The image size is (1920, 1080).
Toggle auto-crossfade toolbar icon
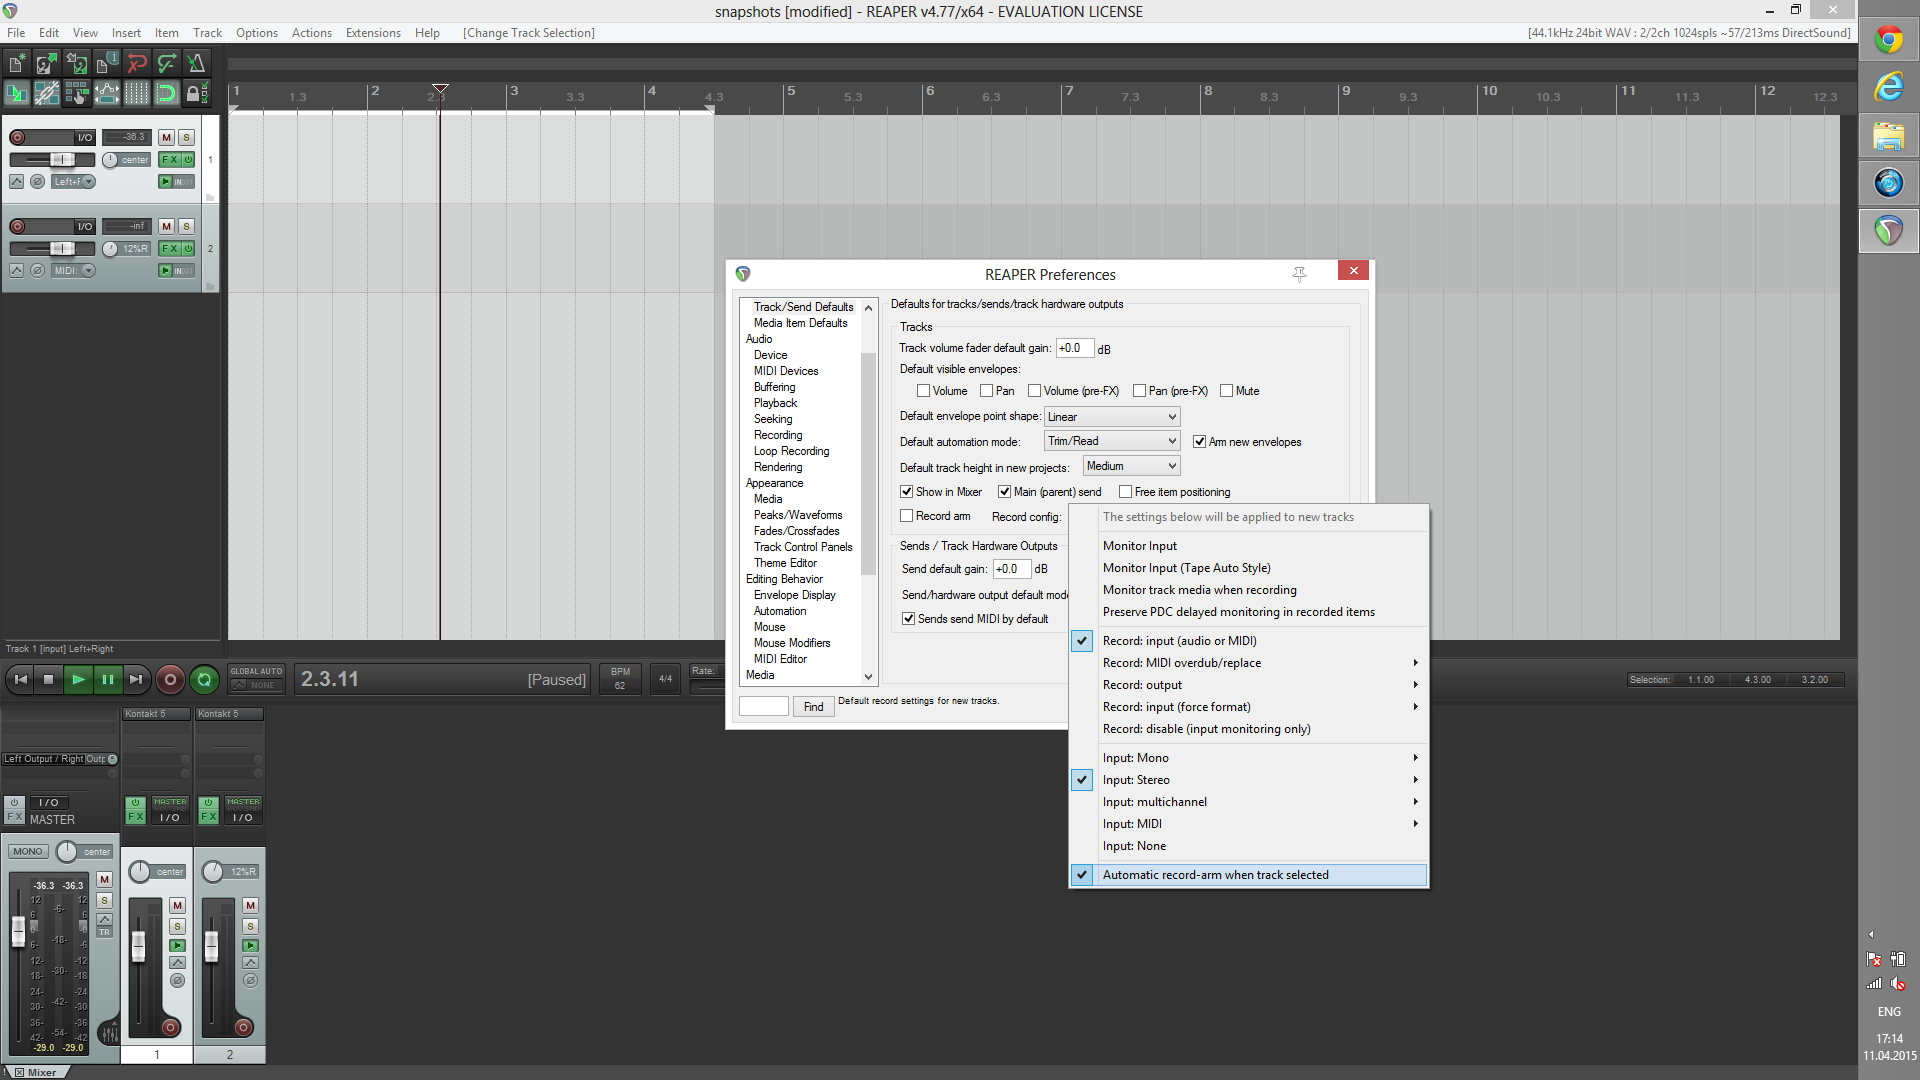(x=17, y=94)
